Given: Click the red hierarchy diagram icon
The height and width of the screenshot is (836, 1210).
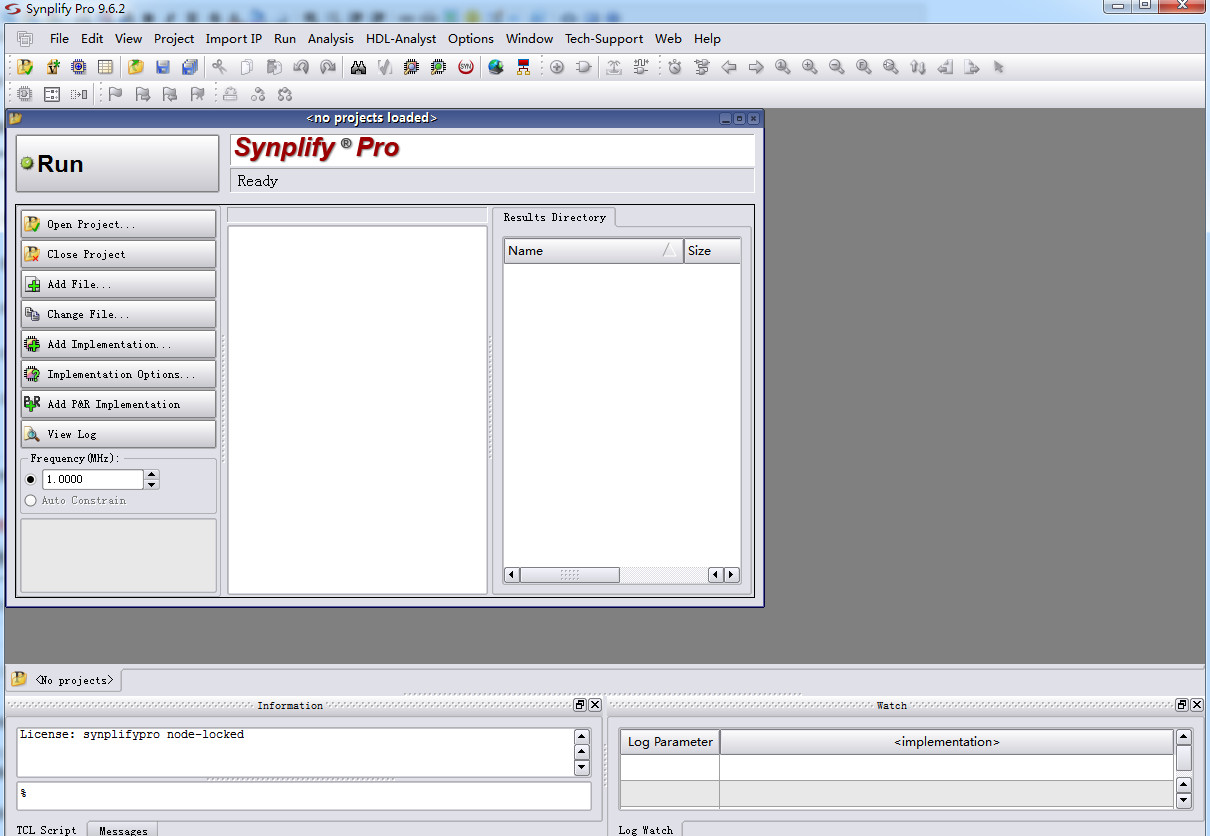Looking at the screenshot, I should click(523, 67).
